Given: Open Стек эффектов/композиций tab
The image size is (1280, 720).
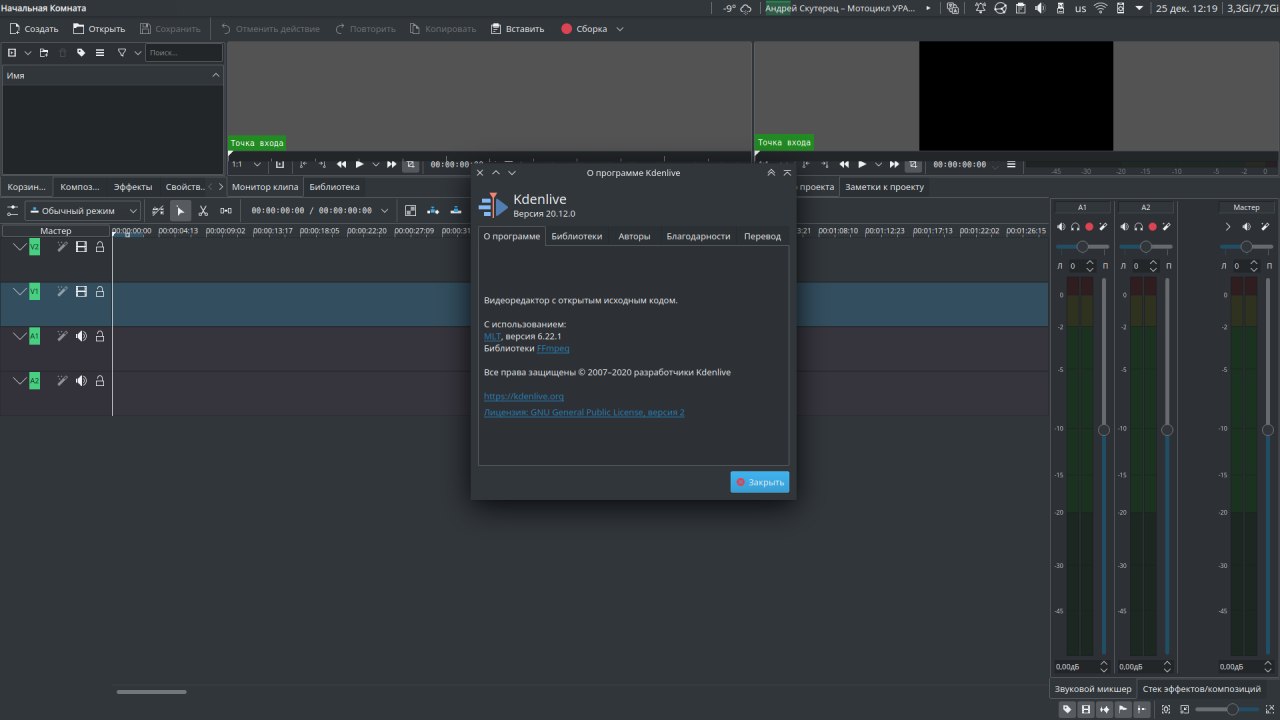Looking at the screenshot, I should [x=1201, y=689].
